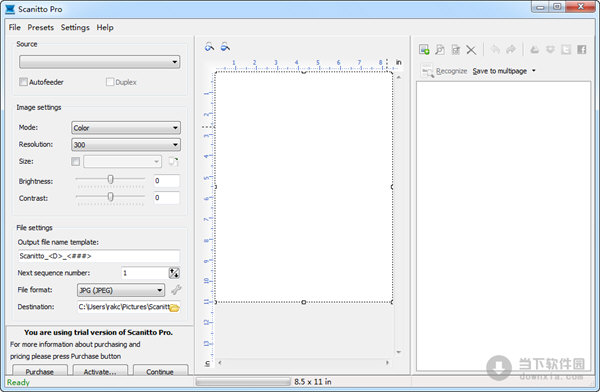Click the view image magnifier icon
The width and height of the screenshot is (600, 392).
click(440, 49)
